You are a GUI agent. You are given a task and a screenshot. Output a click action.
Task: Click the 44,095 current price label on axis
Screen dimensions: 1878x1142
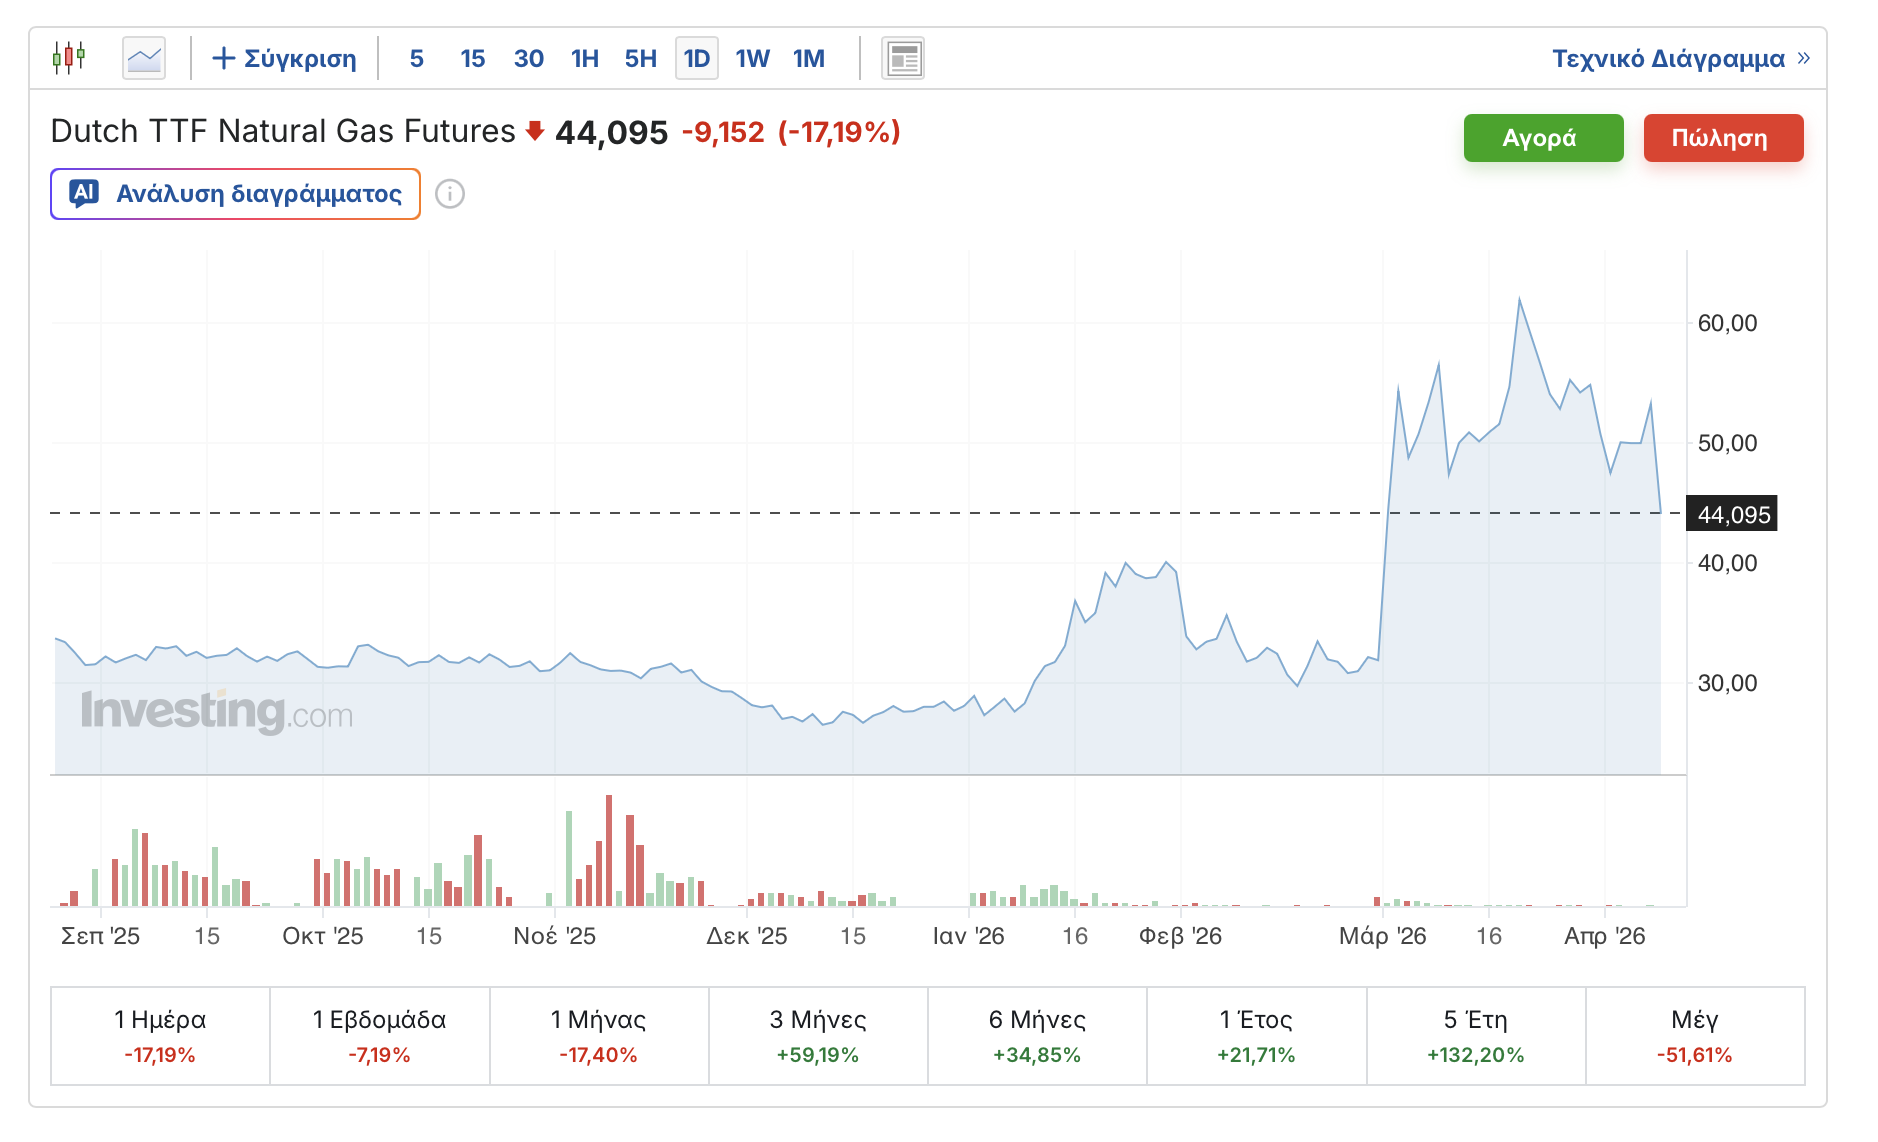point(1732,514)
